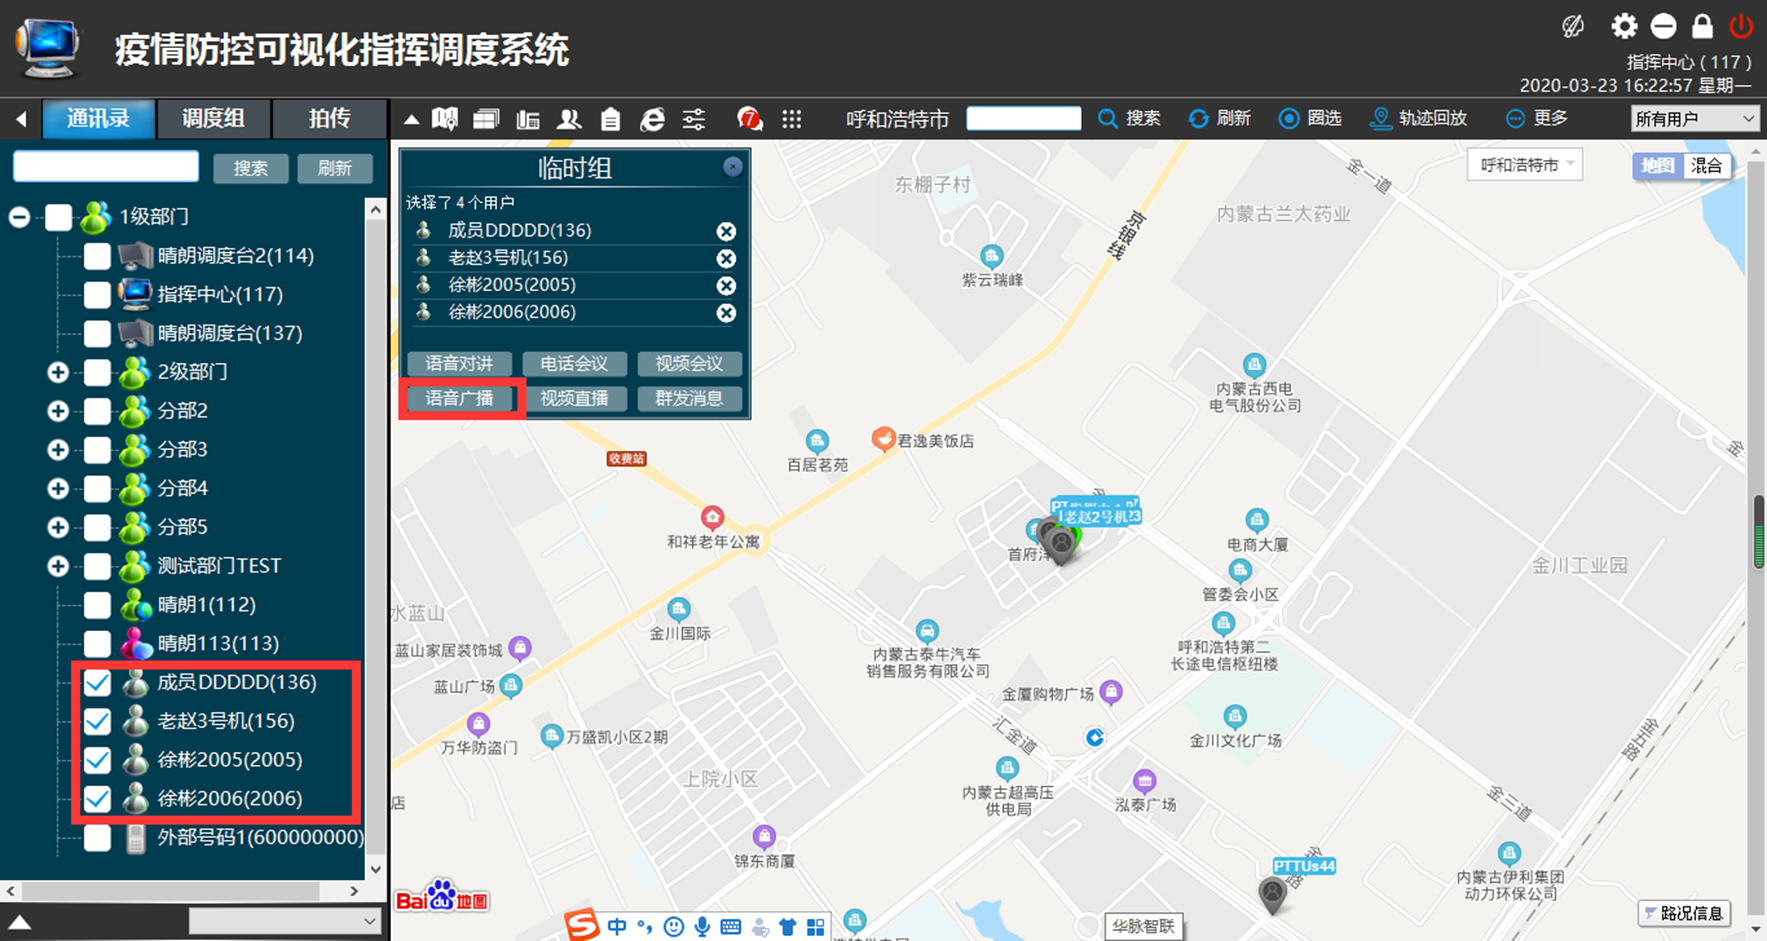Check the 外部号码1(600000000) checkbox

97,838
